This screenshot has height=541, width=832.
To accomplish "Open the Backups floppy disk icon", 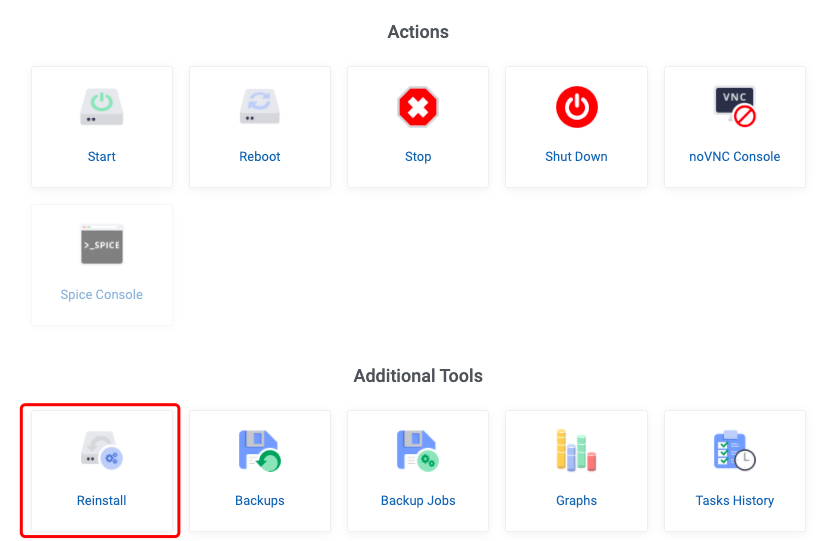I will pyautogui.click(x=259, y=450).
